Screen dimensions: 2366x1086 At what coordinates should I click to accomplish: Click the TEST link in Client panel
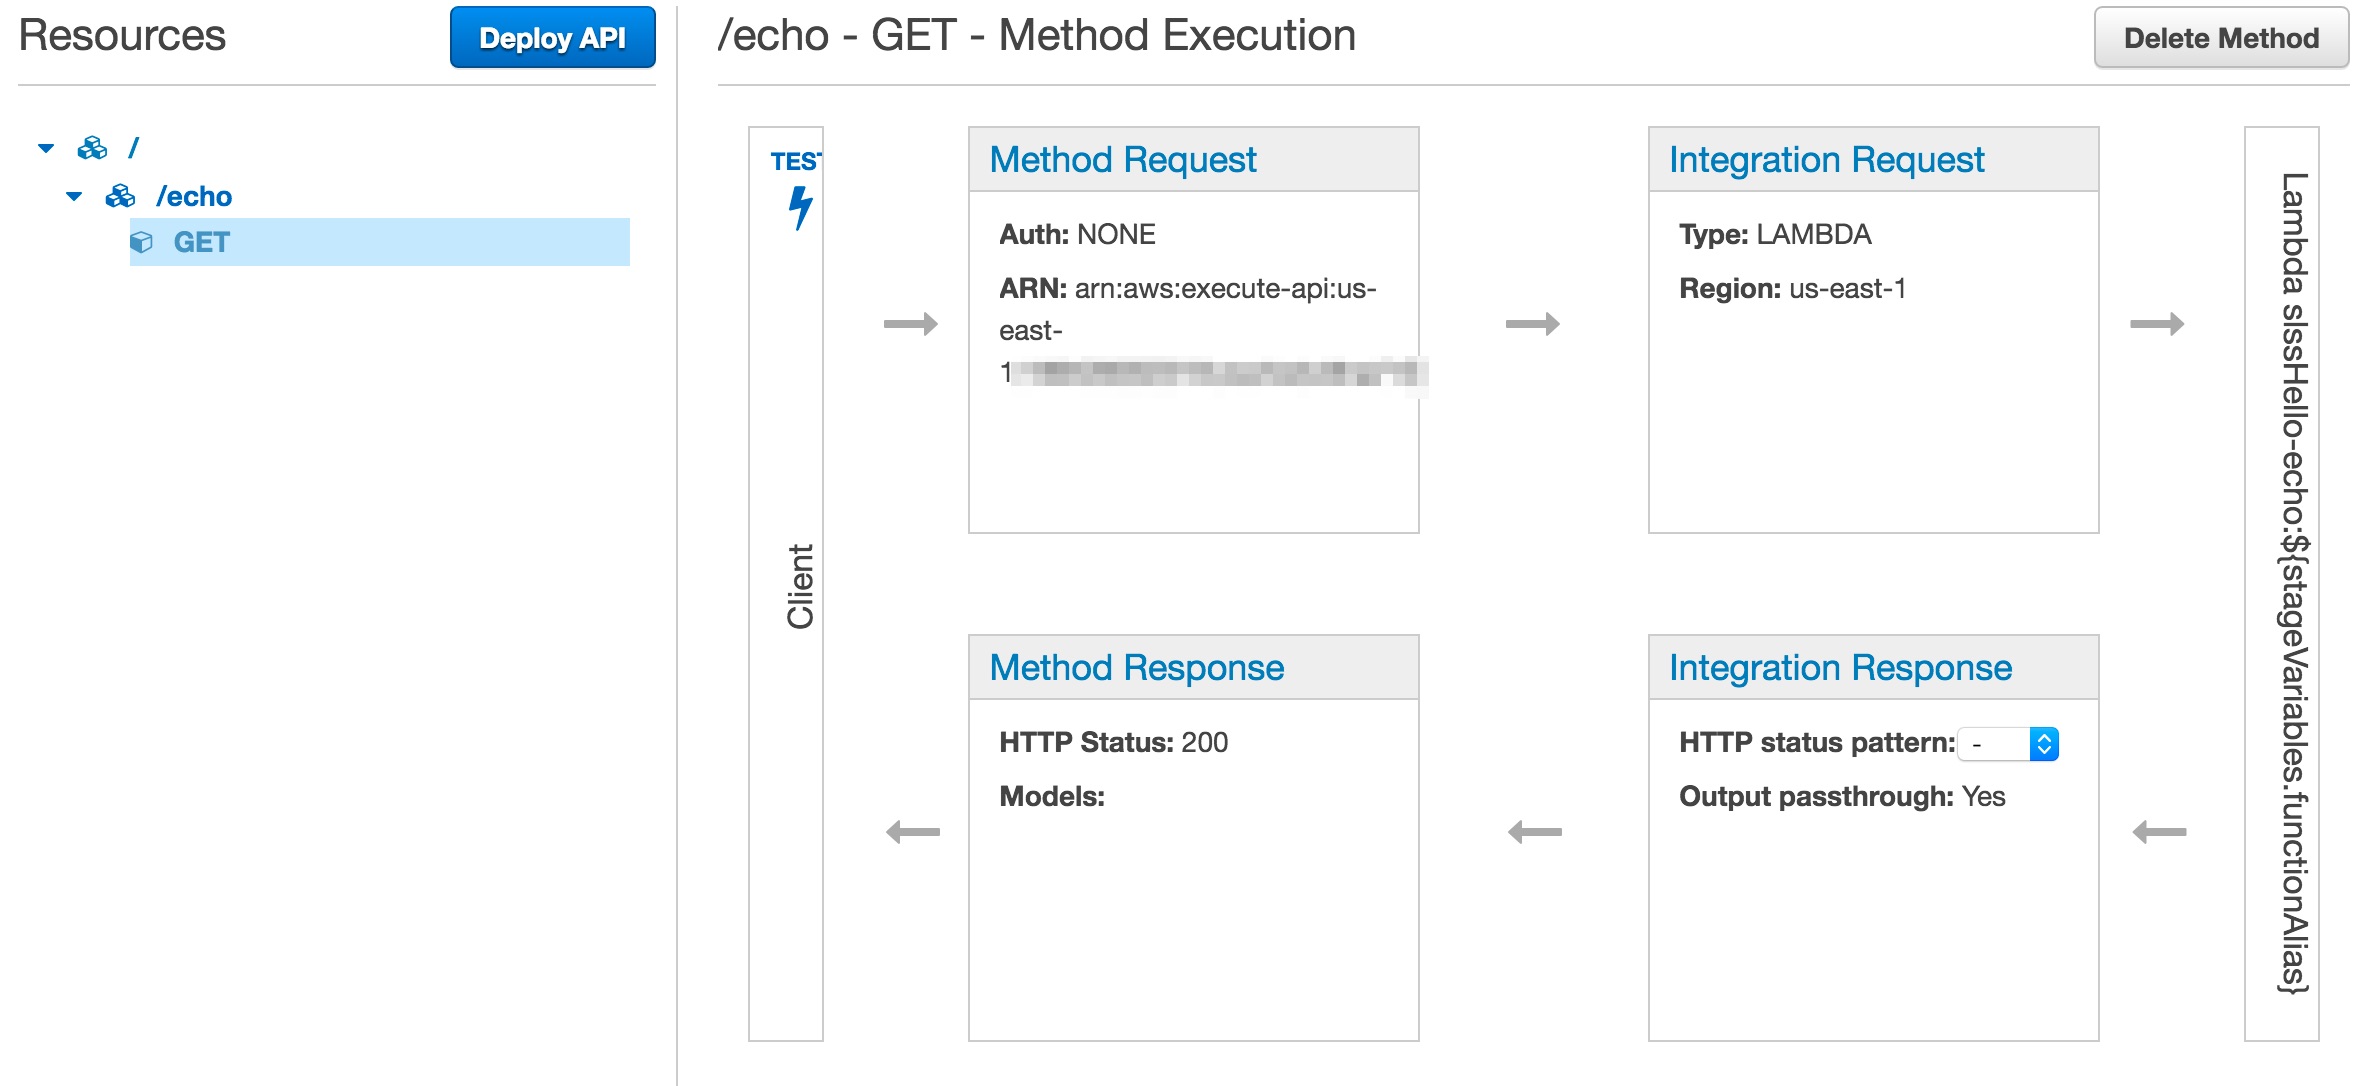pos(796,161)
